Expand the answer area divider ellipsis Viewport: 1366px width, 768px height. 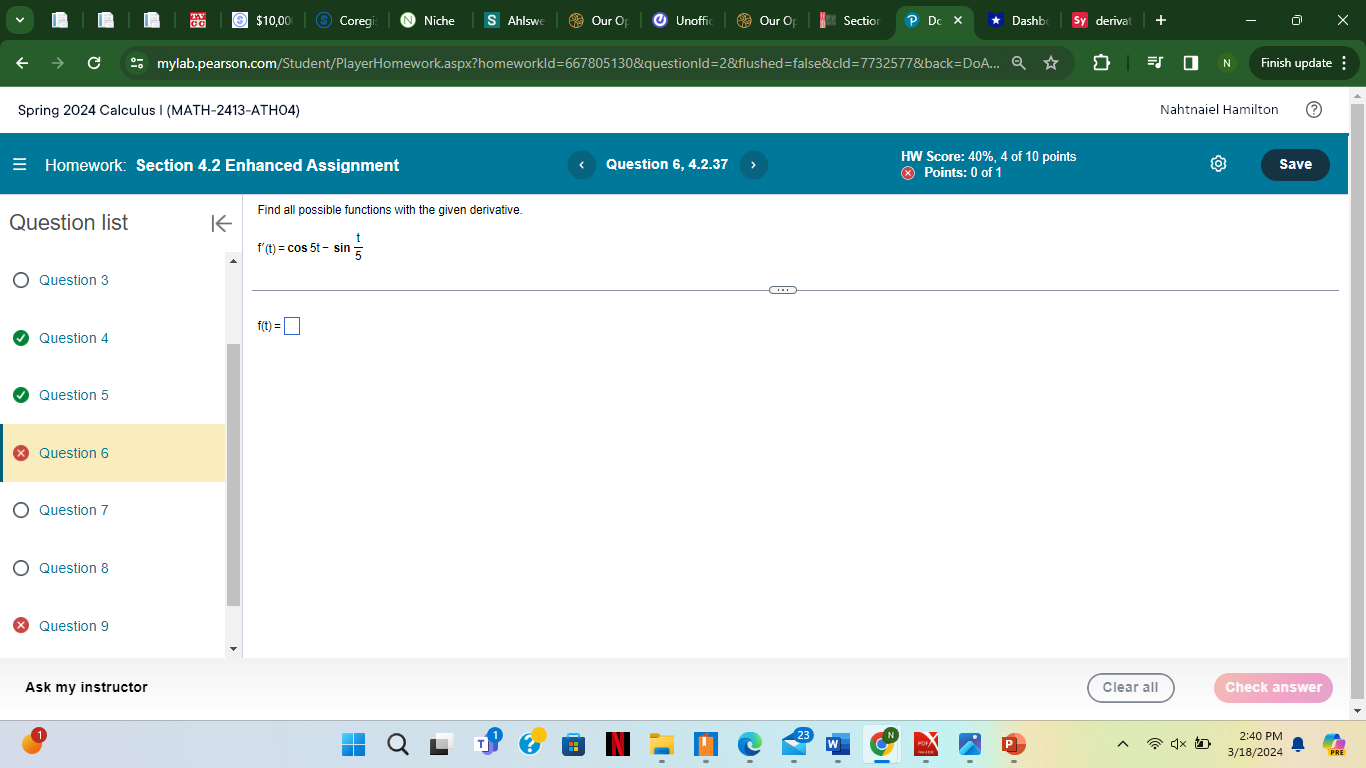(x=783, y=289)
